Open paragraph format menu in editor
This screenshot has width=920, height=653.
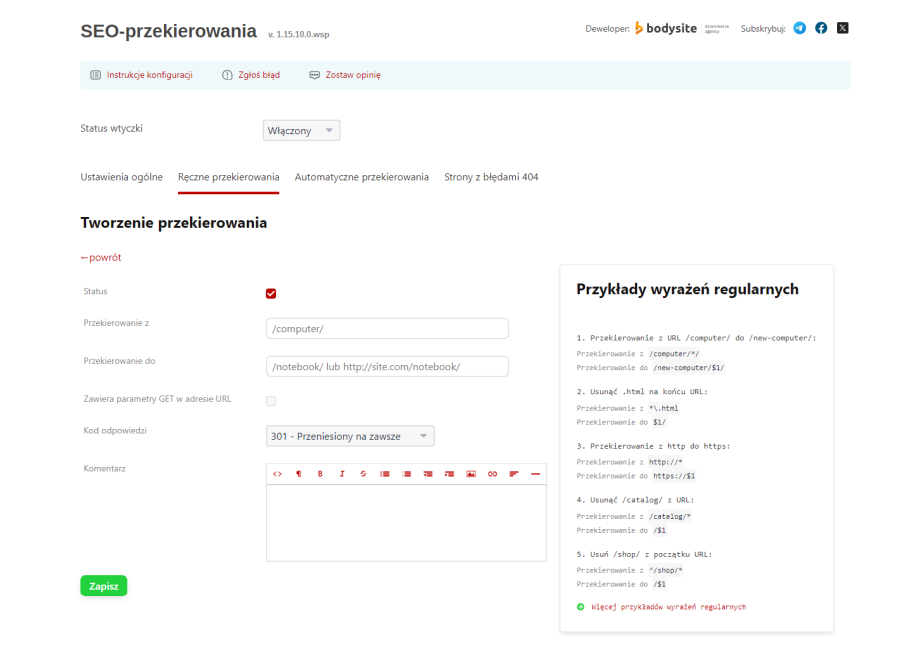point(298,473)
